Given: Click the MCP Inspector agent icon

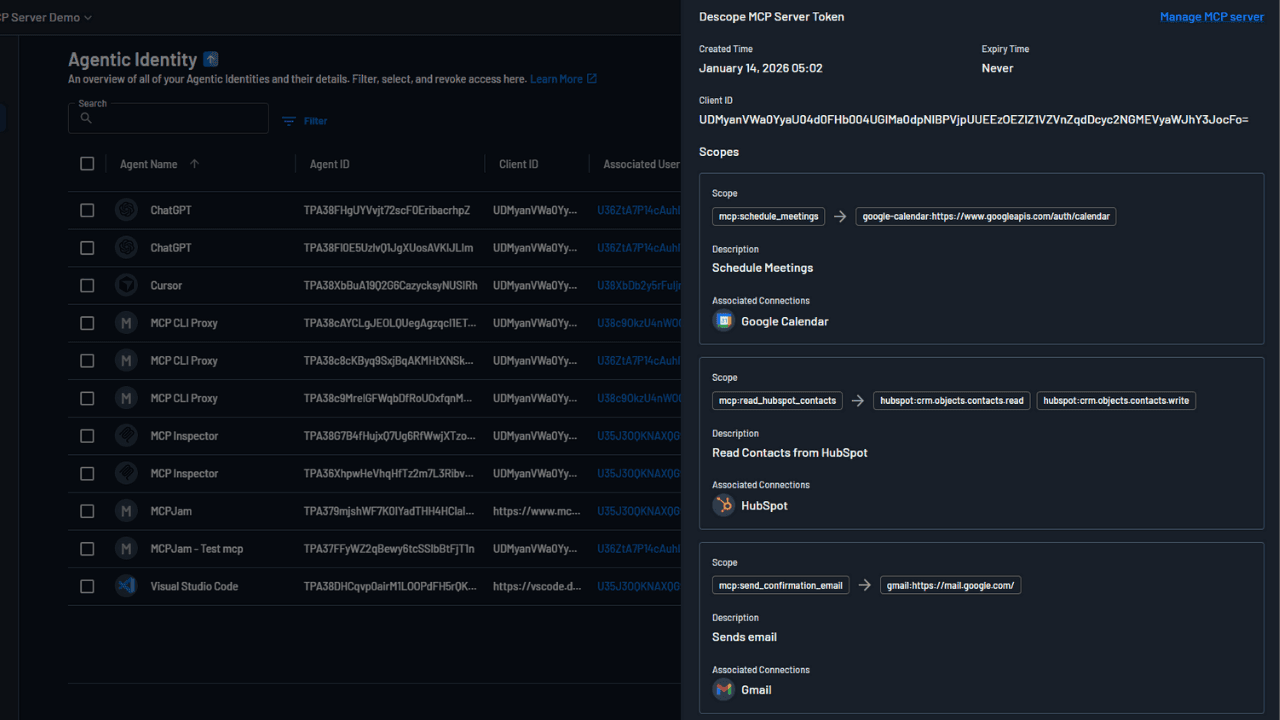Looking at the screenshot, I should 126,435.
